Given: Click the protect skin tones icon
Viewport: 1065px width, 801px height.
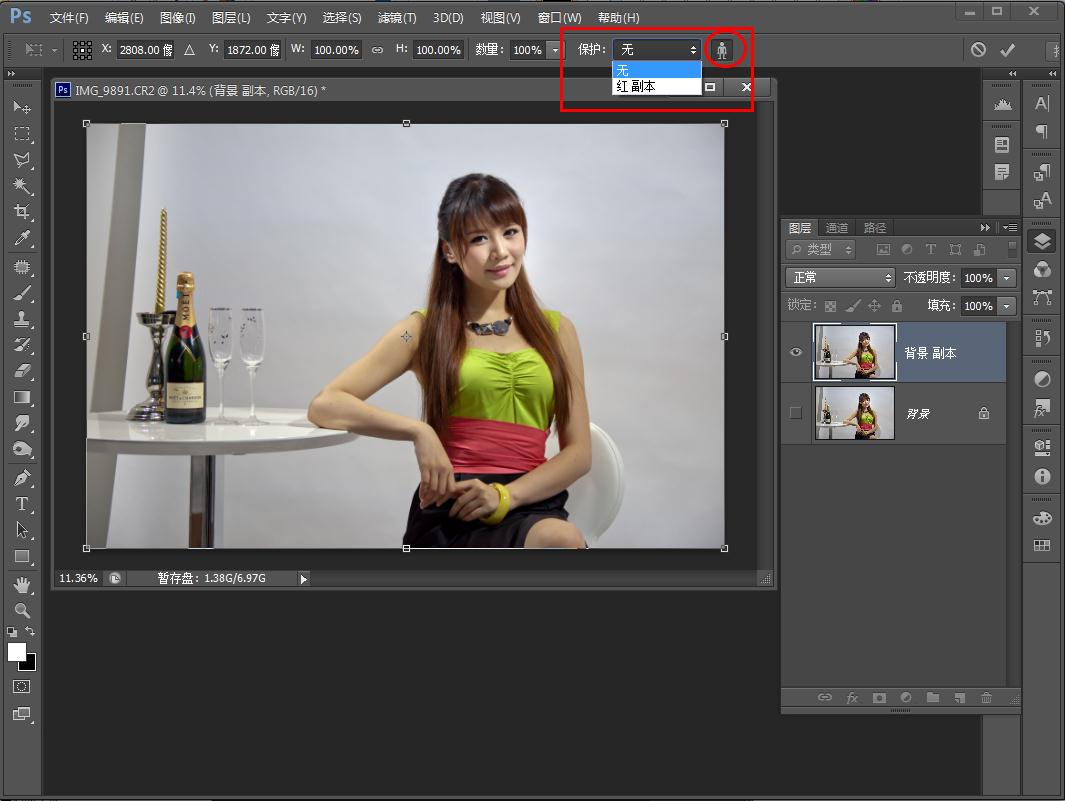Looking at the screenshot, I should [x=722, y=49].
